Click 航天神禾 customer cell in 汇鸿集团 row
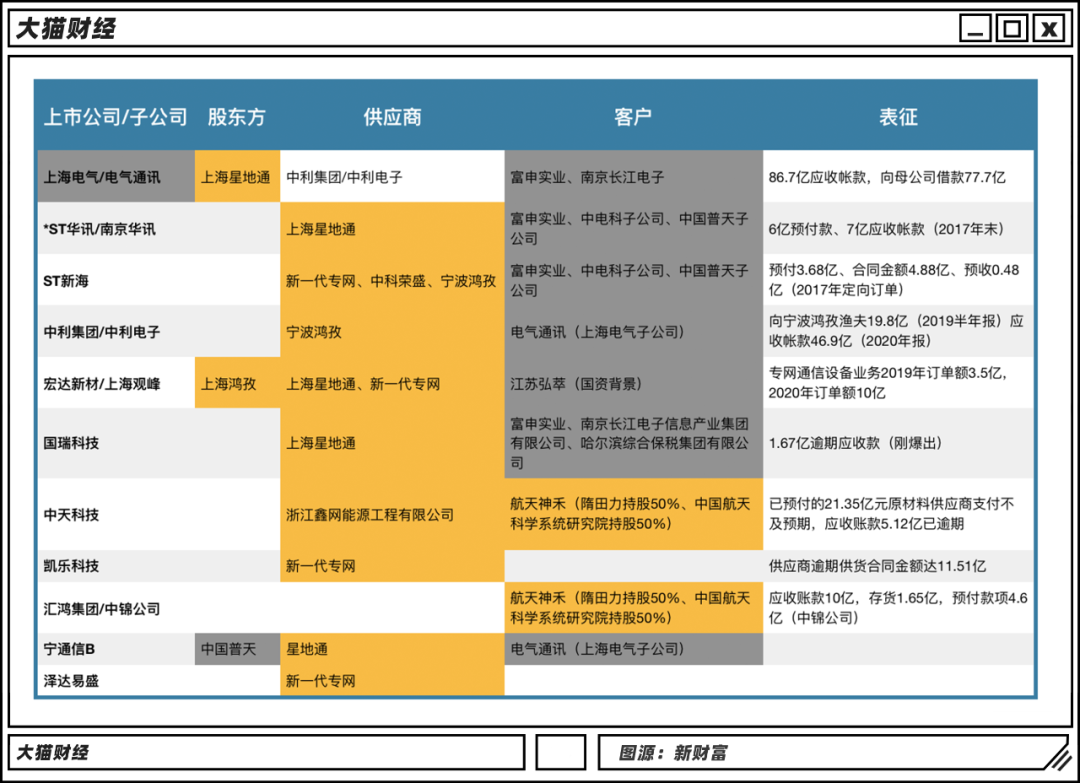Image resolution: width=1080 pixels, height=783 pixels. [x=633, y=607]
